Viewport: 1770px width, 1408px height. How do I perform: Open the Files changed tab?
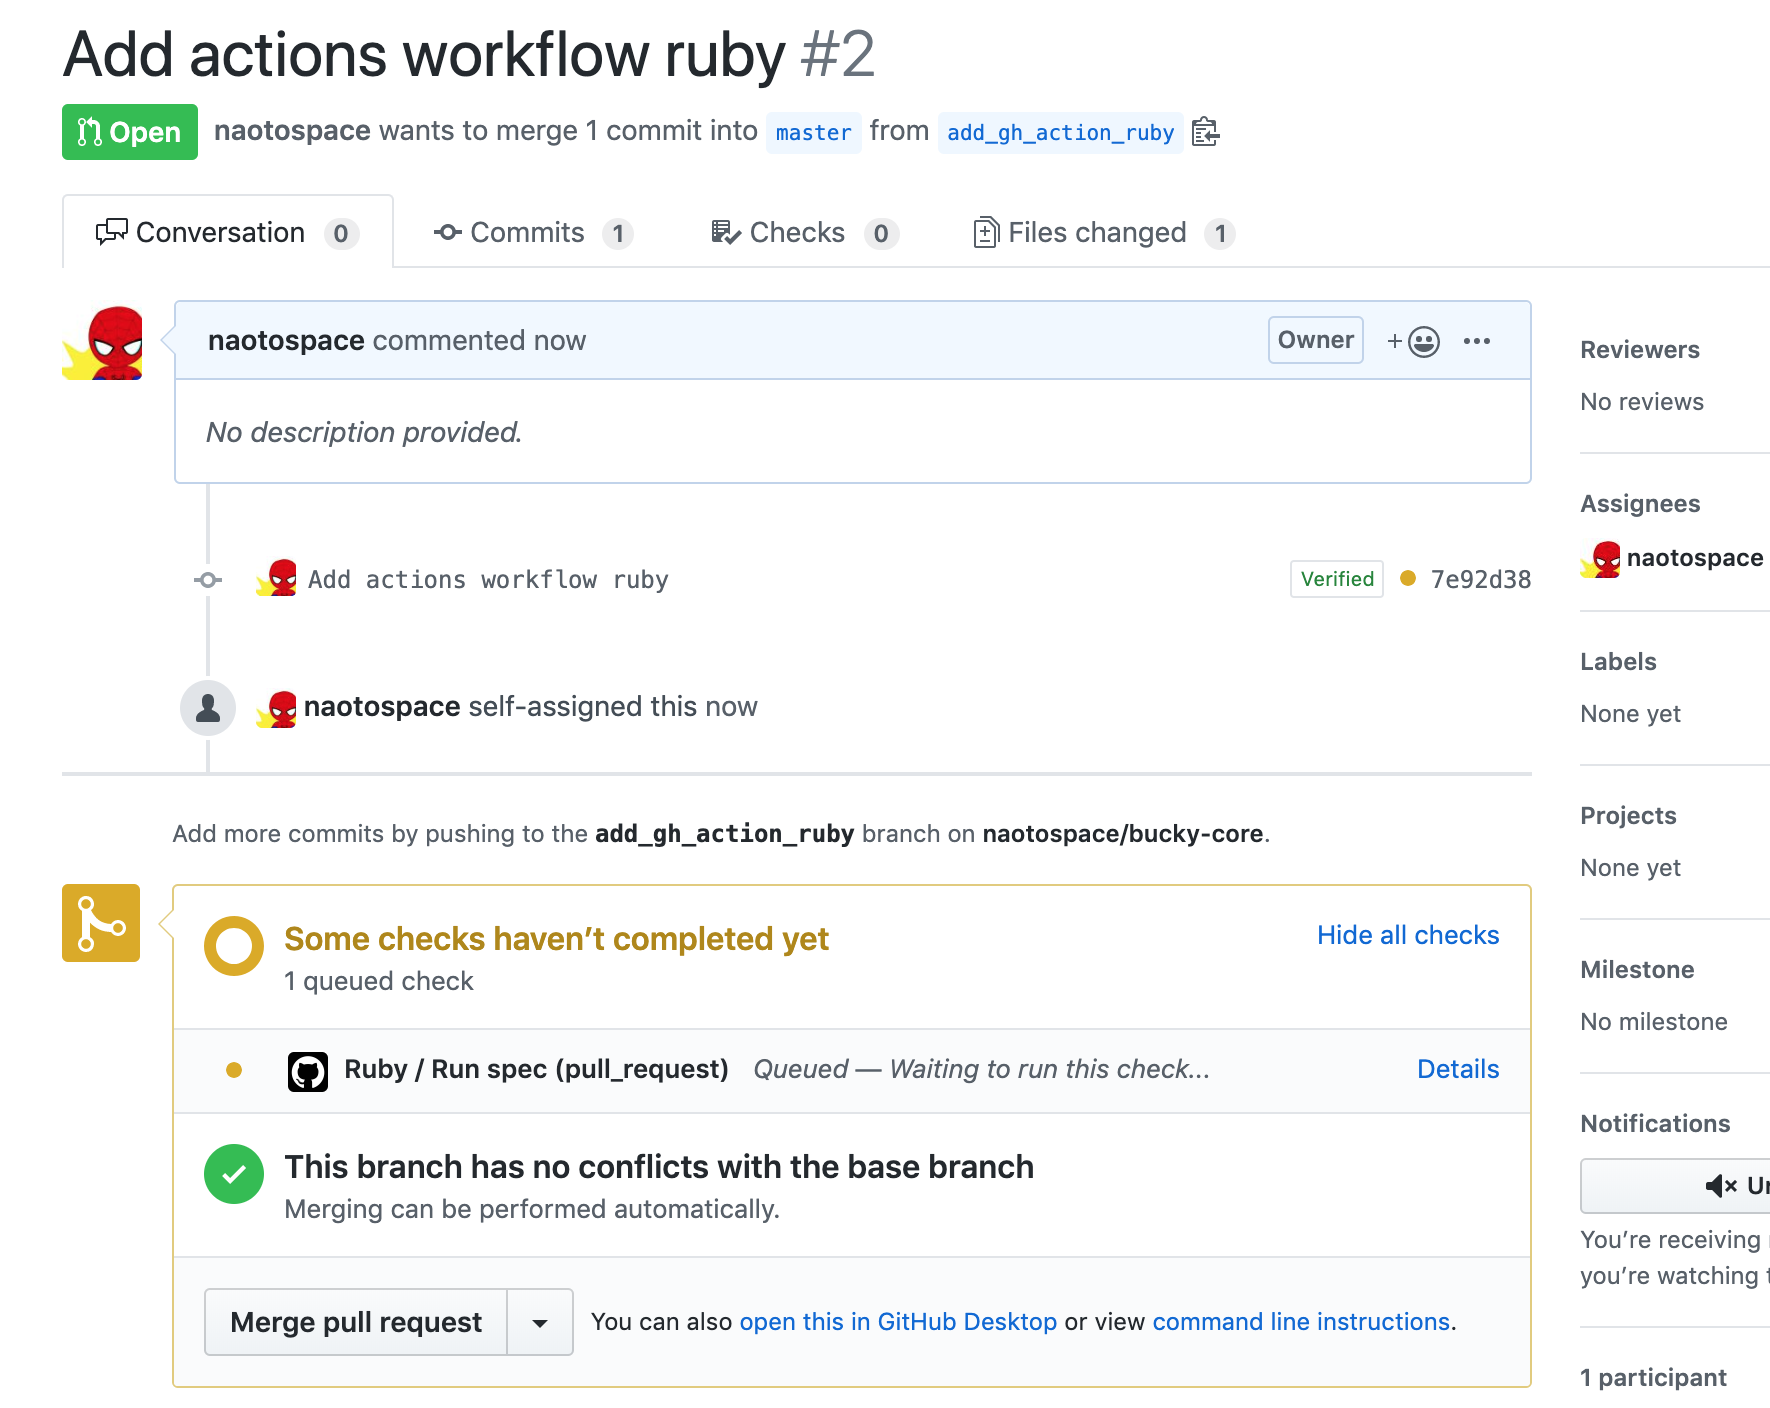click(x=1103, y=233)
